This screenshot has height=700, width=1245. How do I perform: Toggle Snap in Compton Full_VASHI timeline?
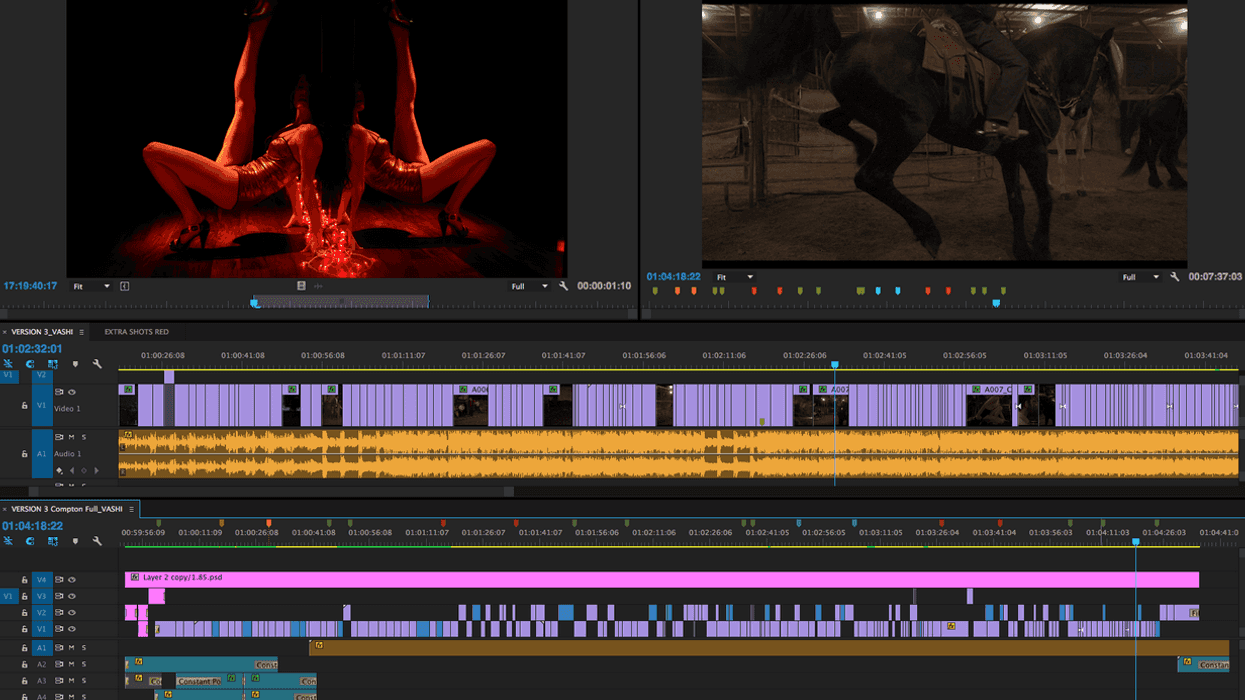tap(30, 541)
